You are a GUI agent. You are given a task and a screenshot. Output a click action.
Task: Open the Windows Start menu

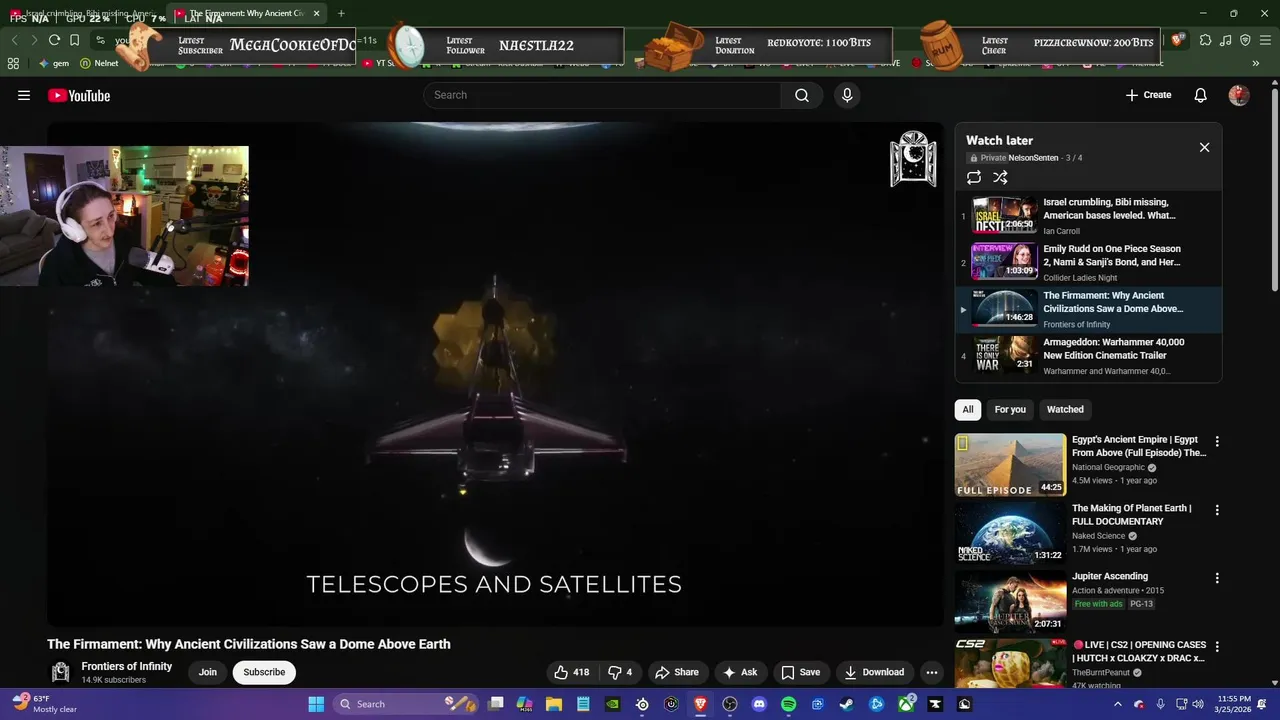point(316,704)
